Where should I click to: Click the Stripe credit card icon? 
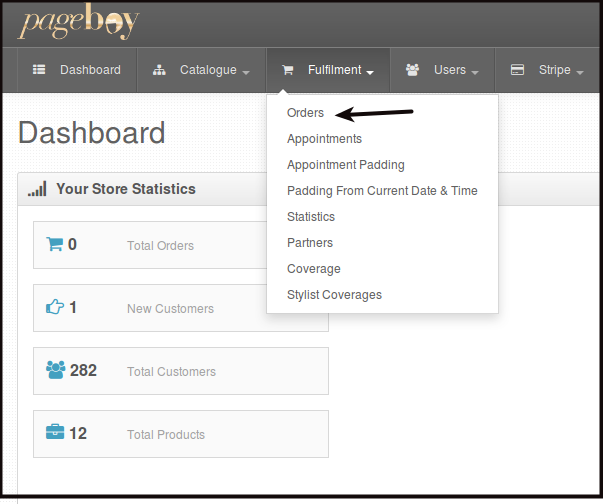(517, 70)
